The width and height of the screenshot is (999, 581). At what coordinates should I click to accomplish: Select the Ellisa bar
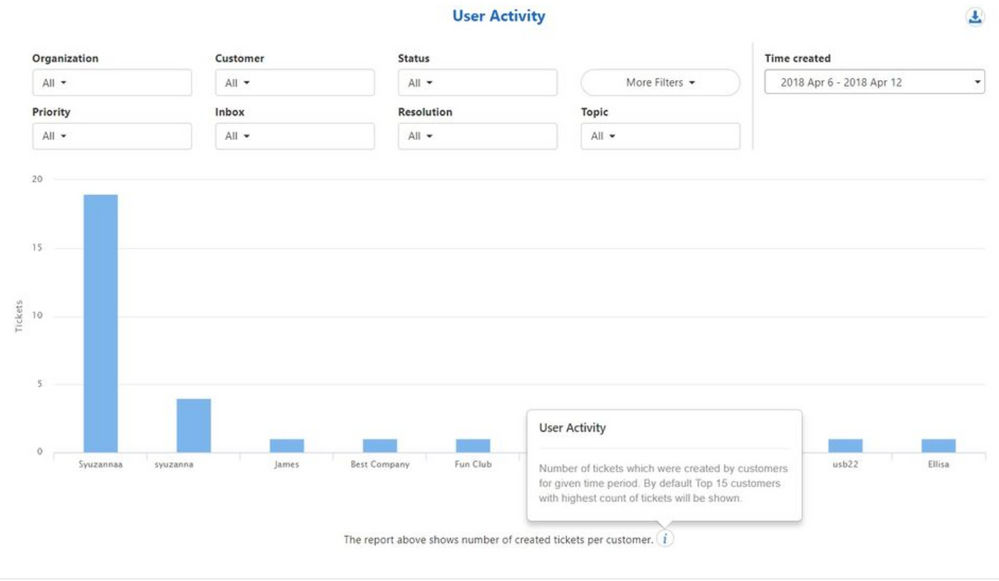click(938, 446)
